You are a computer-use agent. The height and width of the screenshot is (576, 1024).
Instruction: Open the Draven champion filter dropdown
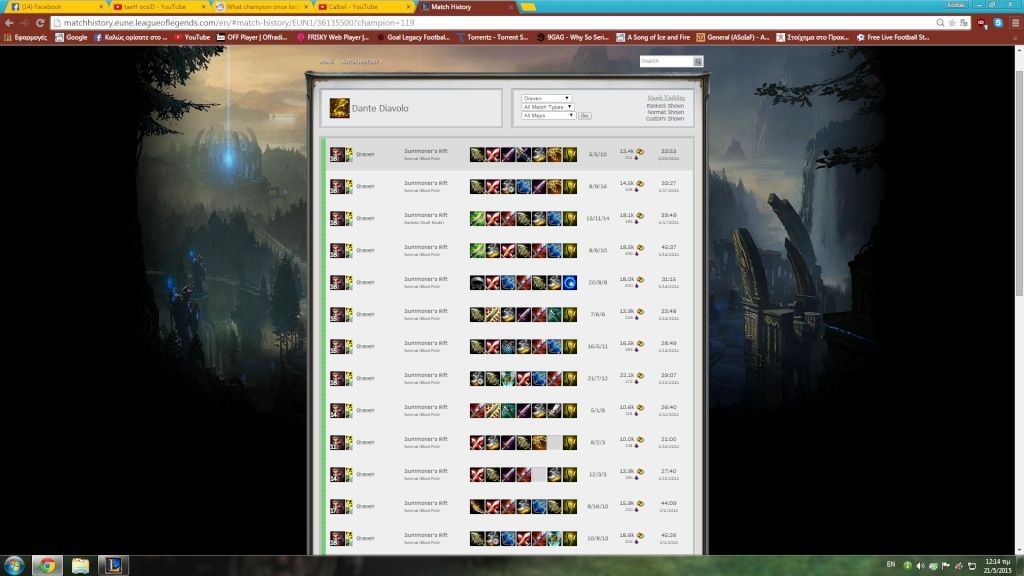click(546, 98)
